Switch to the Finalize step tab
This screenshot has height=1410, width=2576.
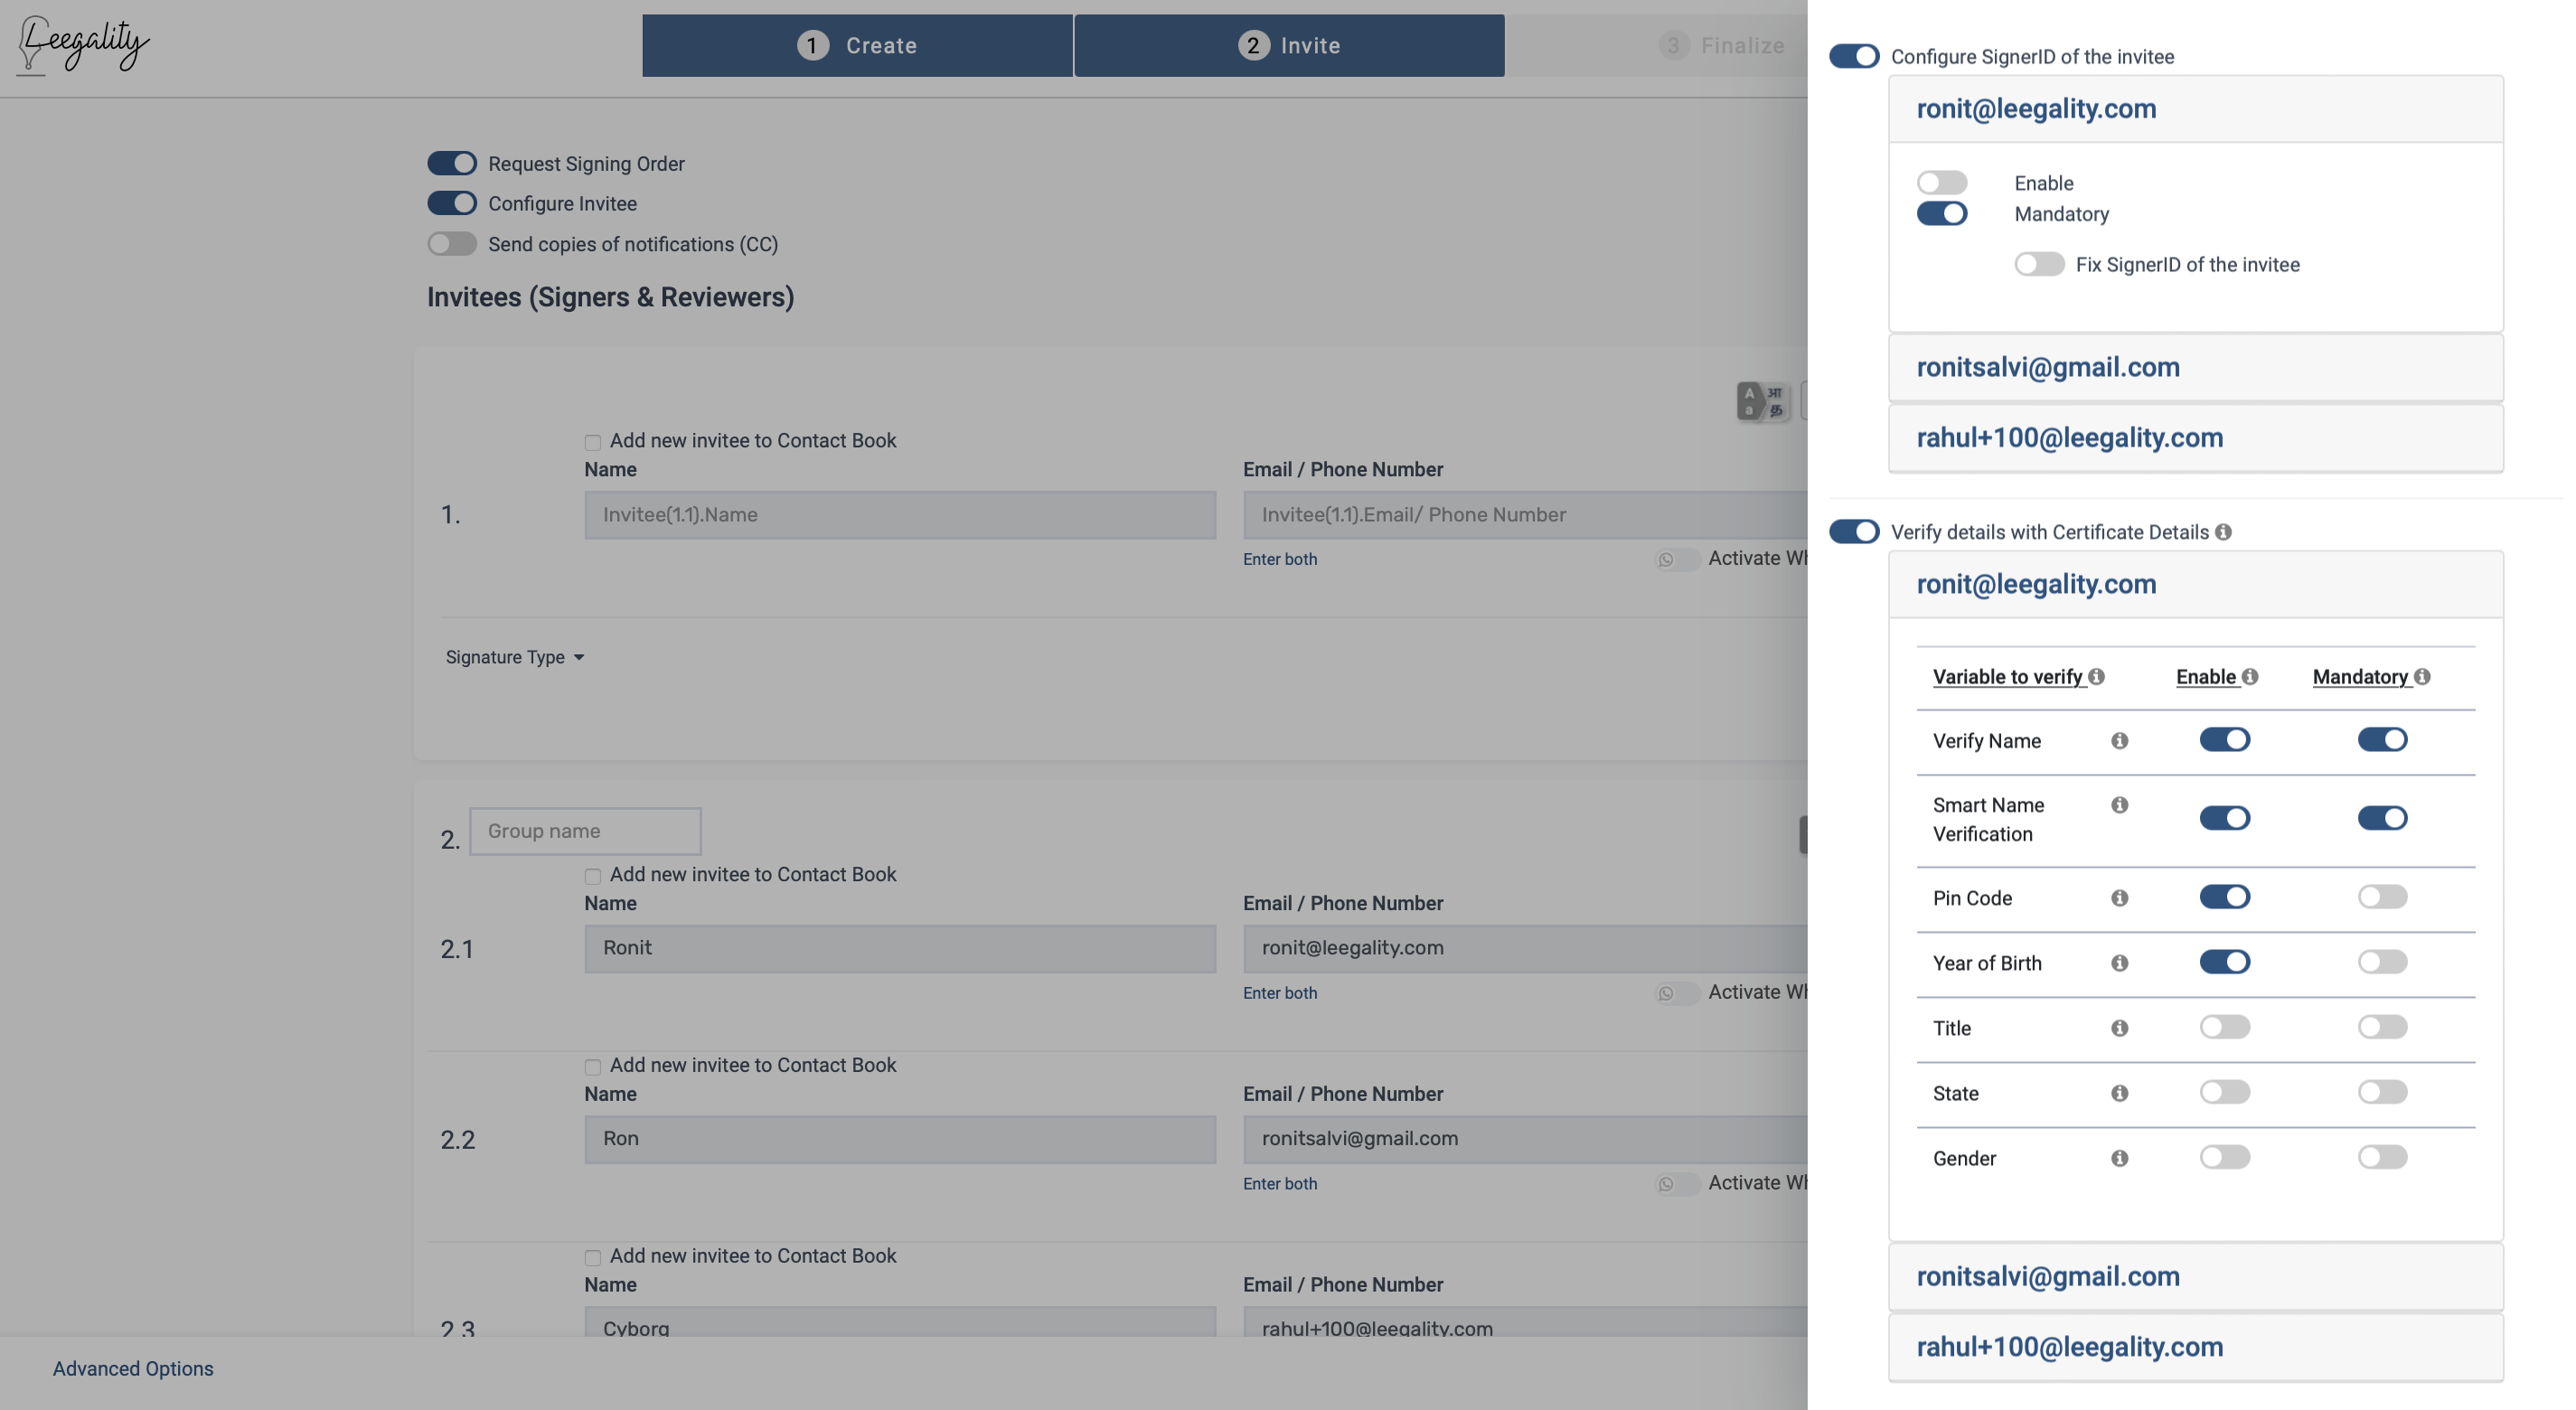(1720, 45)
